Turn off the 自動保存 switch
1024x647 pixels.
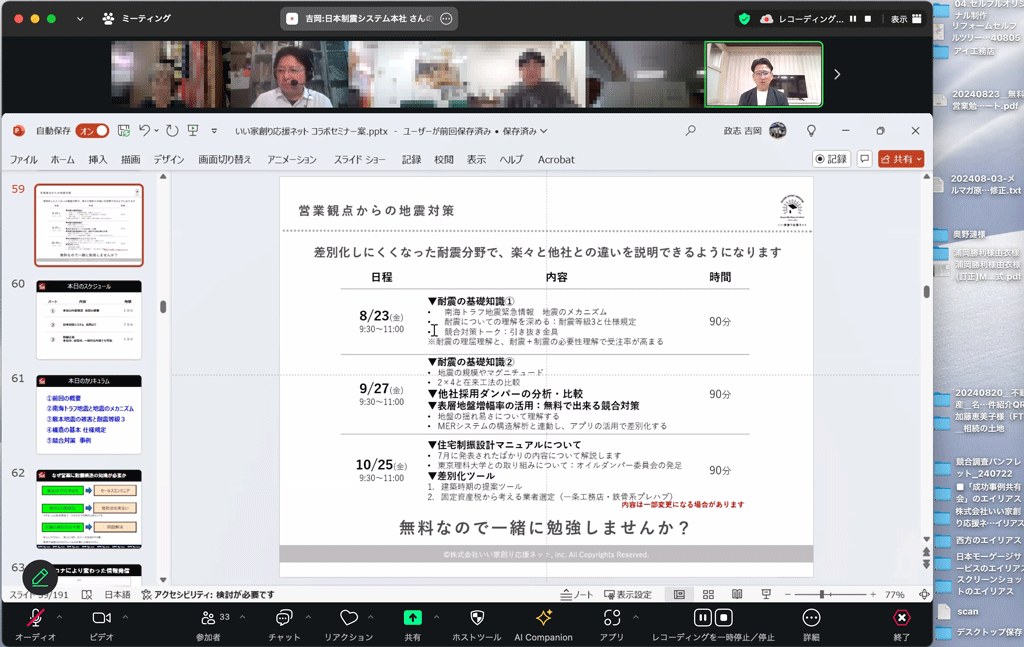click(x=92, y=131)
